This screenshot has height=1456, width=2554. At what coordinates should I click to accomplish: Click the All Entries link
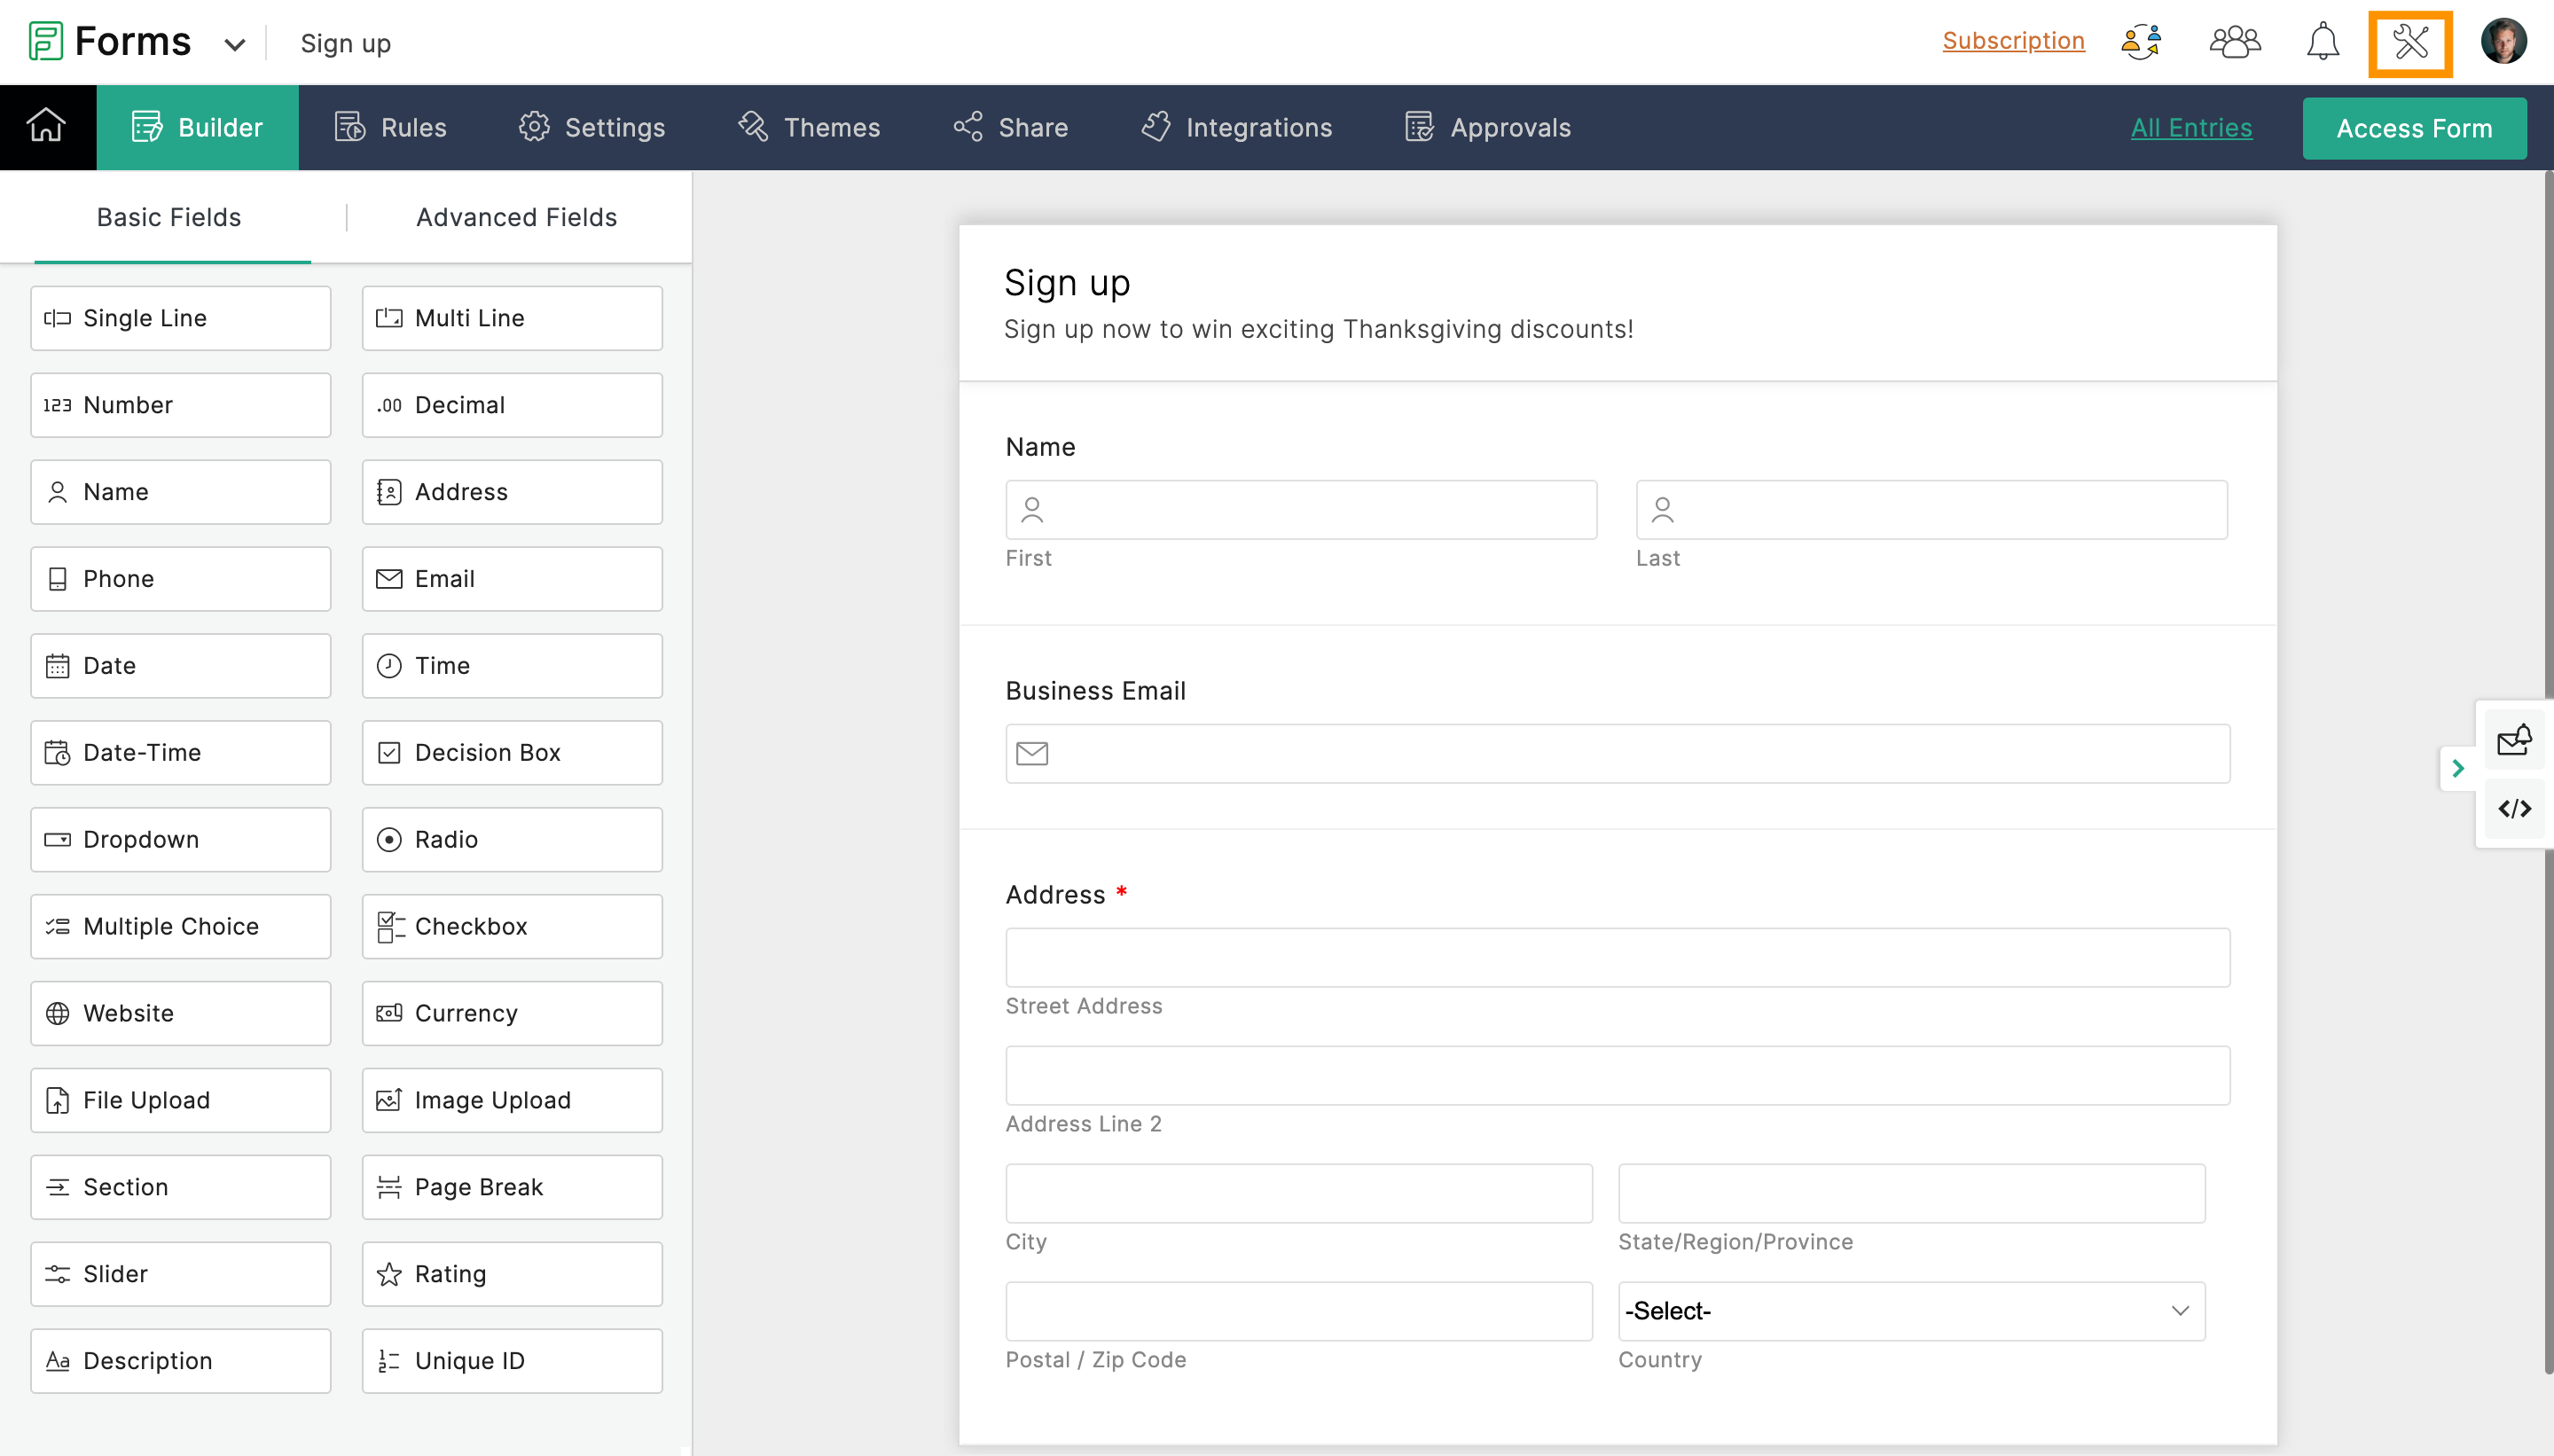coord(2191,126)
